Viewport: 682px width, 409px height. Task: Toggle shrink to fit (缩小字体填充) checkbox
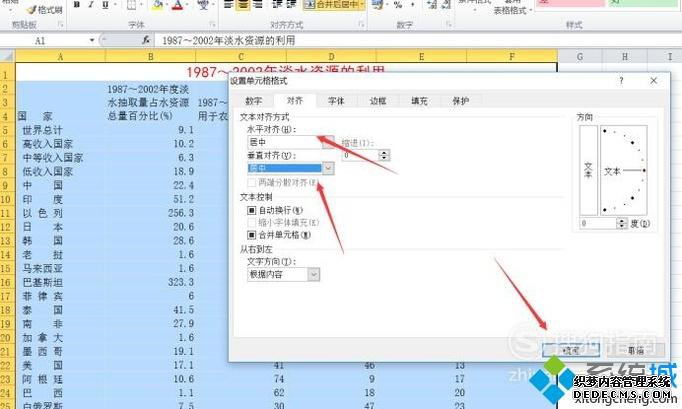251,223
